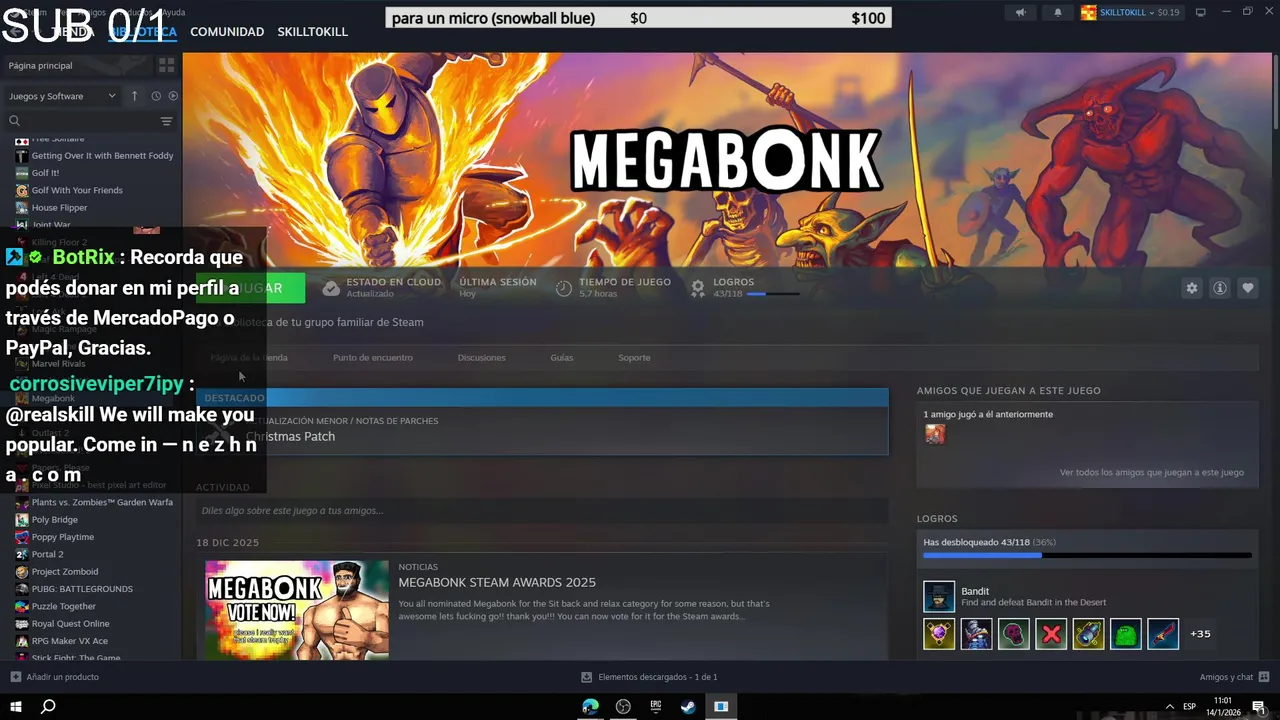Click the Diles algo activity input field

[x=542, y=511]
